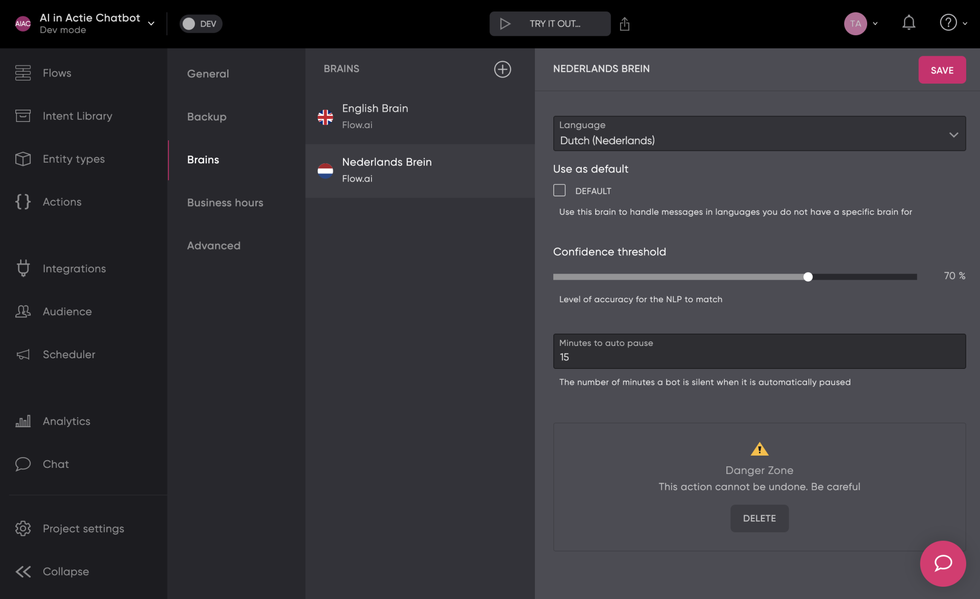The width and height of the screenshot is (980, 599).
Task: Open the Scheduler section
Action: click(x=68, y=355)
